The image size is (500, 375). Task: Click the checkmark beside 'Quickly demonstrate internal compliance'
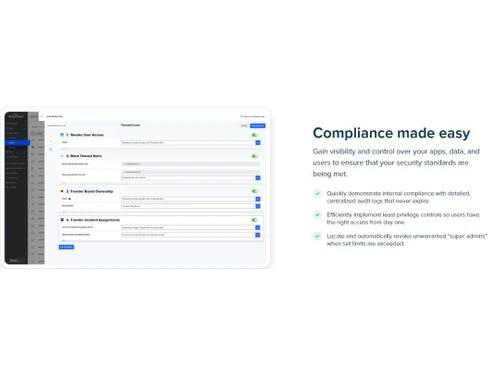[317, 193]
